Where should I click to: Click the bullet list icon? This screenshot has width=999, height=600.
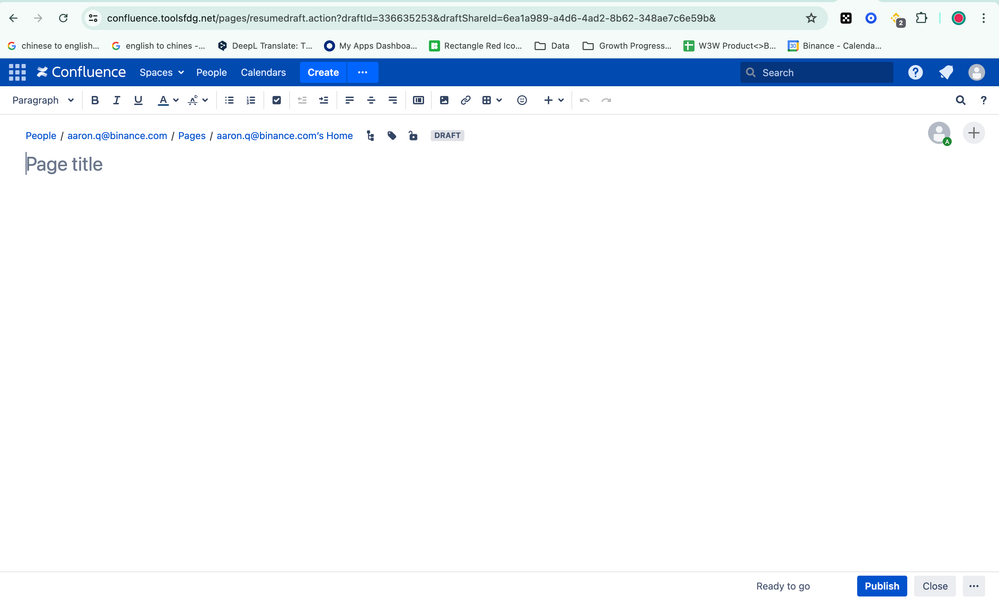[229, 100]
